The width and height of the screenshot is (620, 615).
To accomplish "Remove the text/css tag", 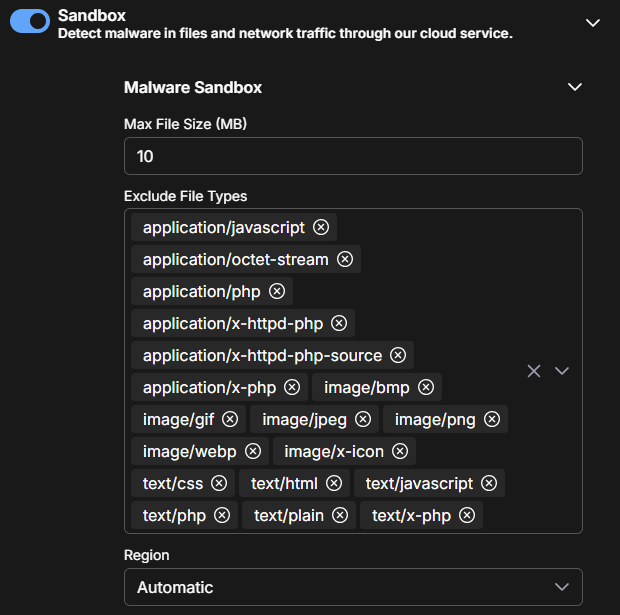I will coord(219,483).
